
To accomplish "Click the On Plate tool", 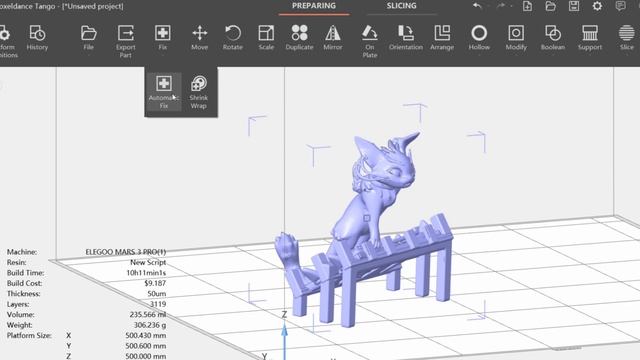I will click(370, 41).
